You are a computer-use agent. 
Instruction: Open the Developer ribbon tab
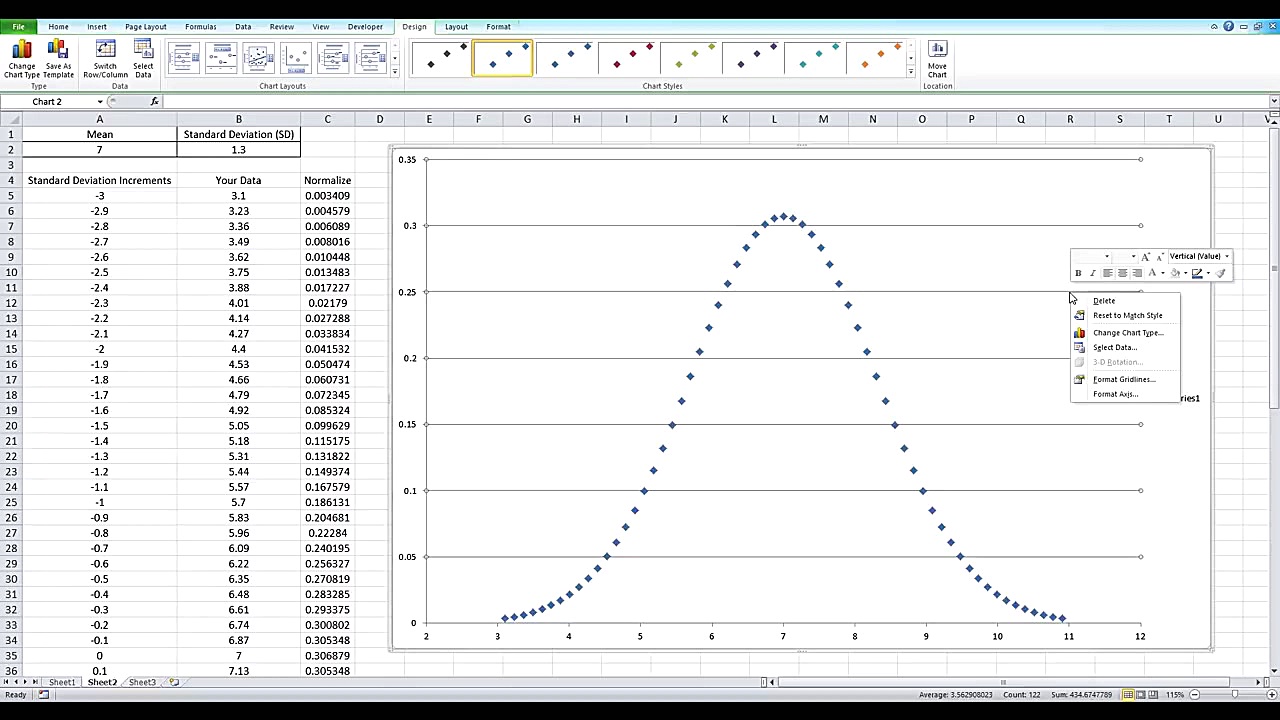click(x=365, y=27)
